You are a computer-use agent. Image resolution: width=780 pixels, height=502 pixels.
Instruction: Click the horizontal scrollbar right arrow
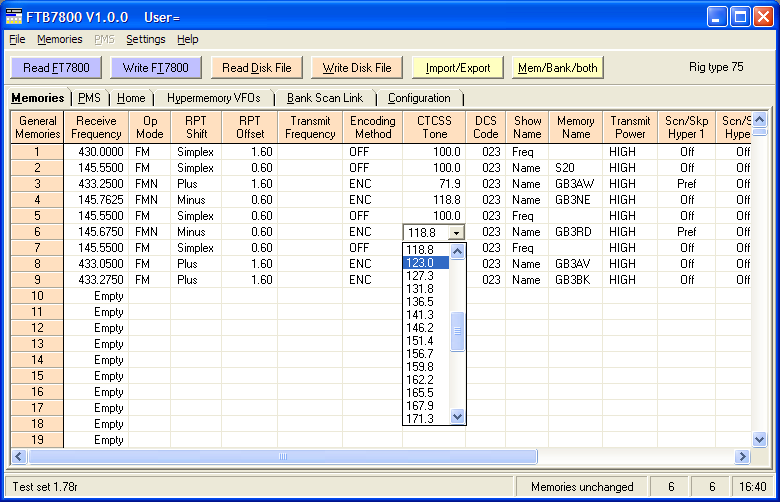[742, 456]
